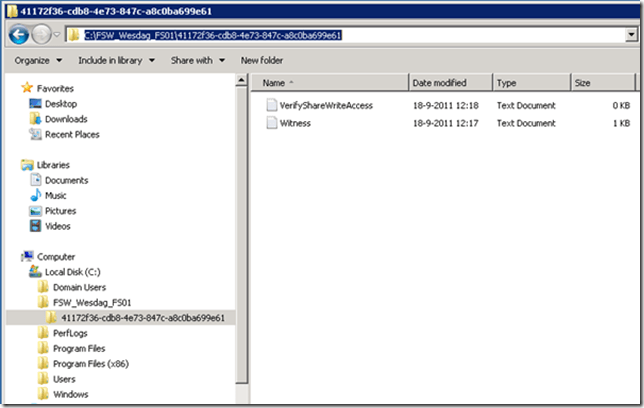Open the Share with menu

[x=197, y=60]
